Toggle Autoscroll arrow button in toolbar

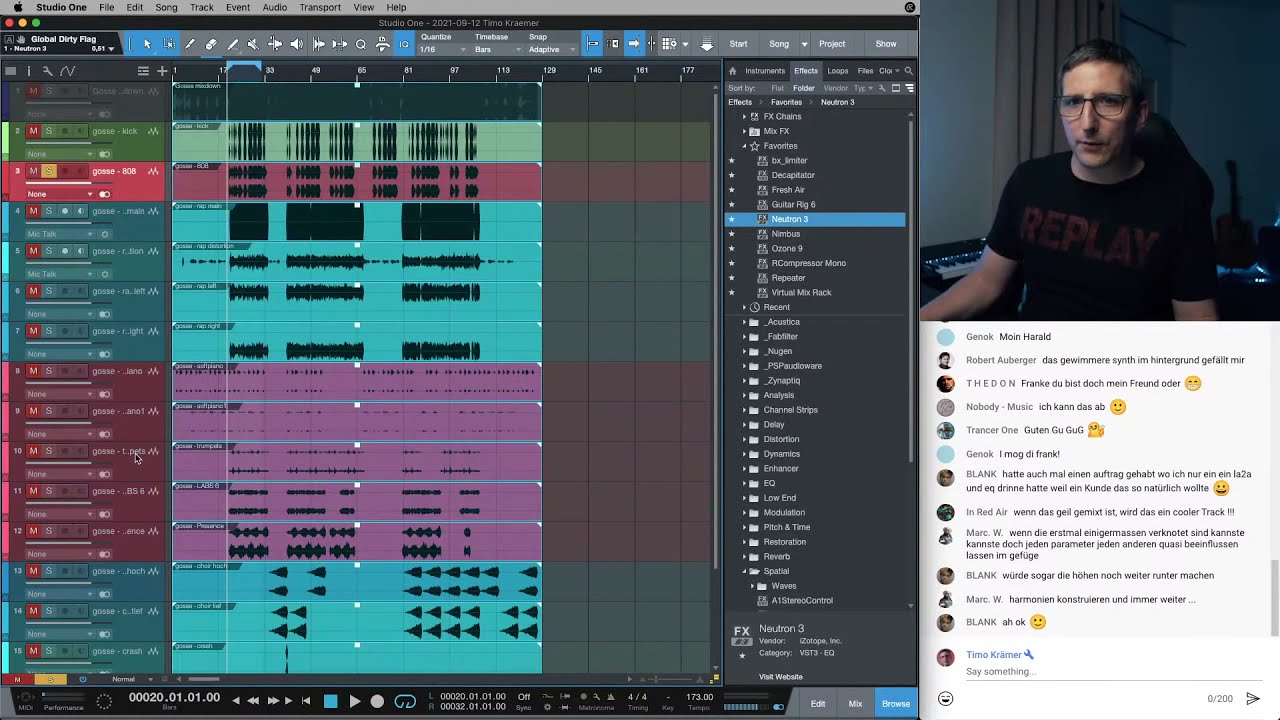click(x=633, y=44)
